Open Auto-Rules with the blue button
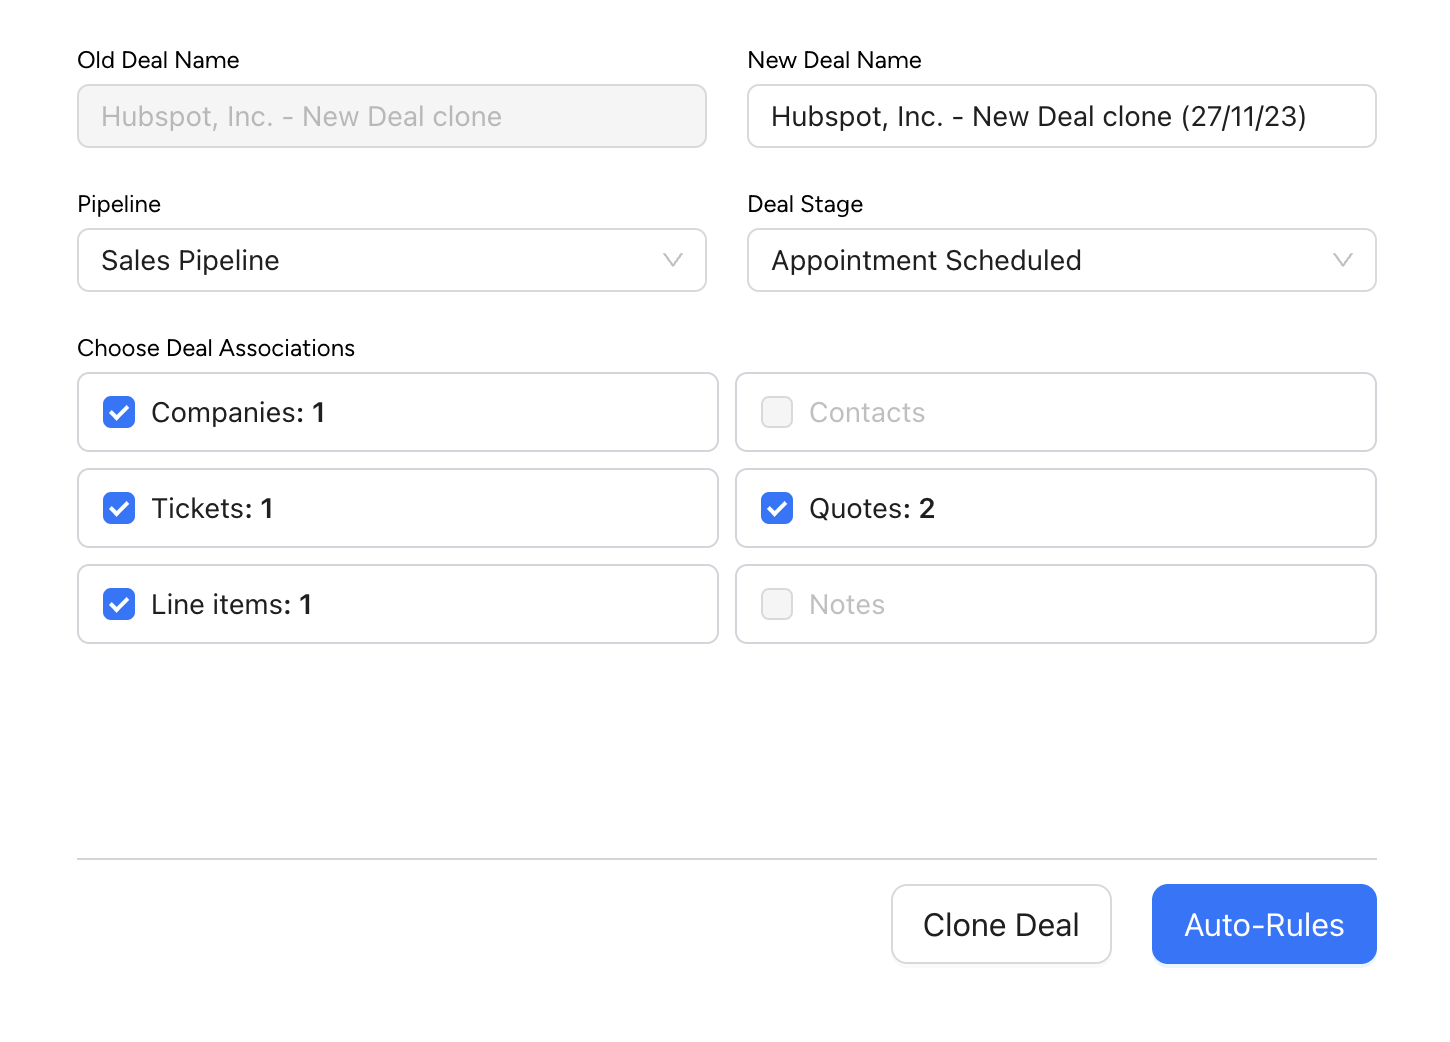 point(1264,924)
